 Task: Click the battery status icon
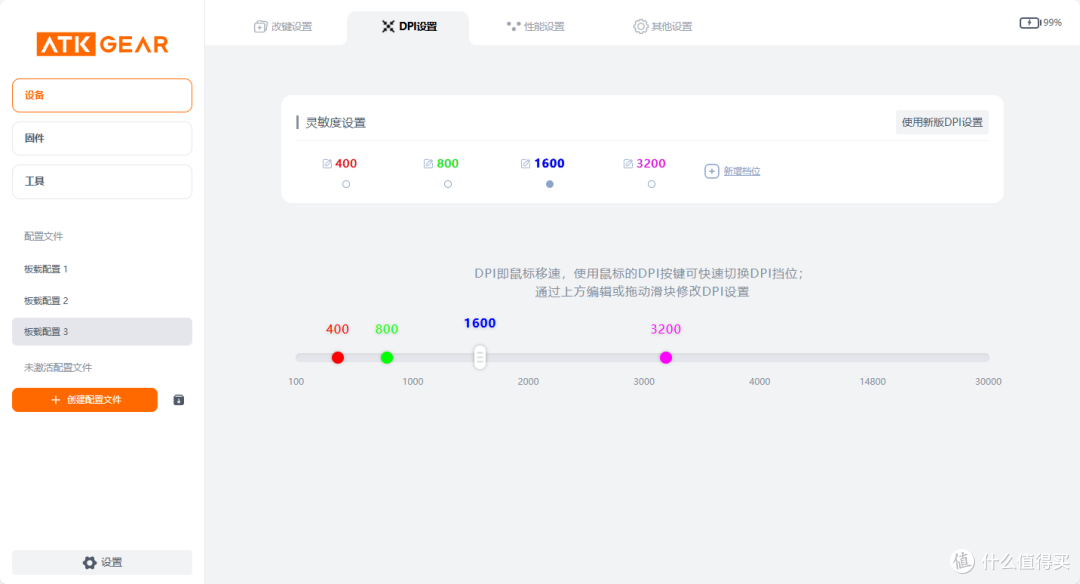(x=1030, y=23)
